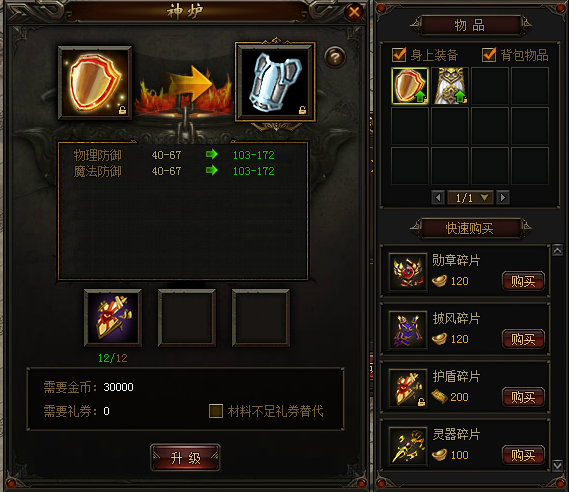Toggle the 背包物品 checkbox

[x=489, y=55]
